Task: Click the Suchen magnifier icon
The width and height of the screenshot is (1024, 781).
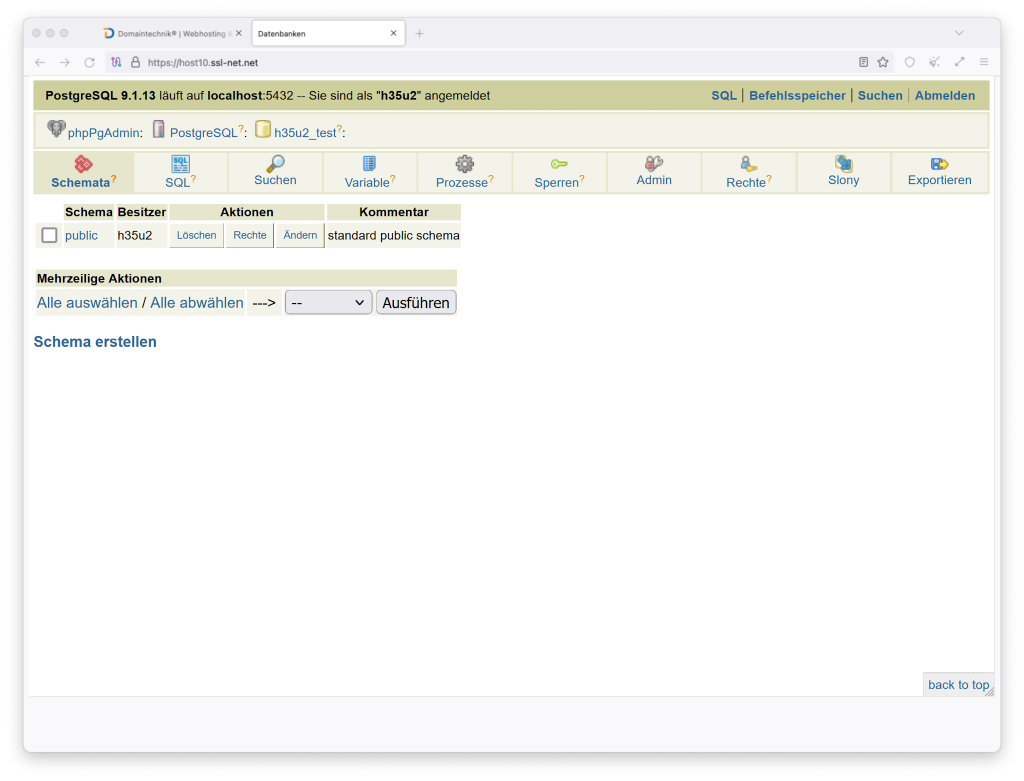Action: 275,164
